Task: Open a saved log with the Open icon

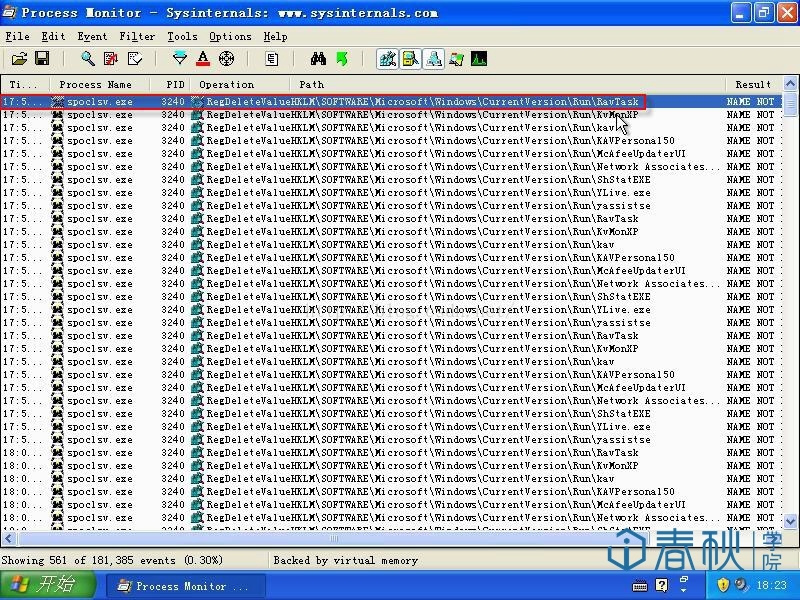Action: point(19,59)
